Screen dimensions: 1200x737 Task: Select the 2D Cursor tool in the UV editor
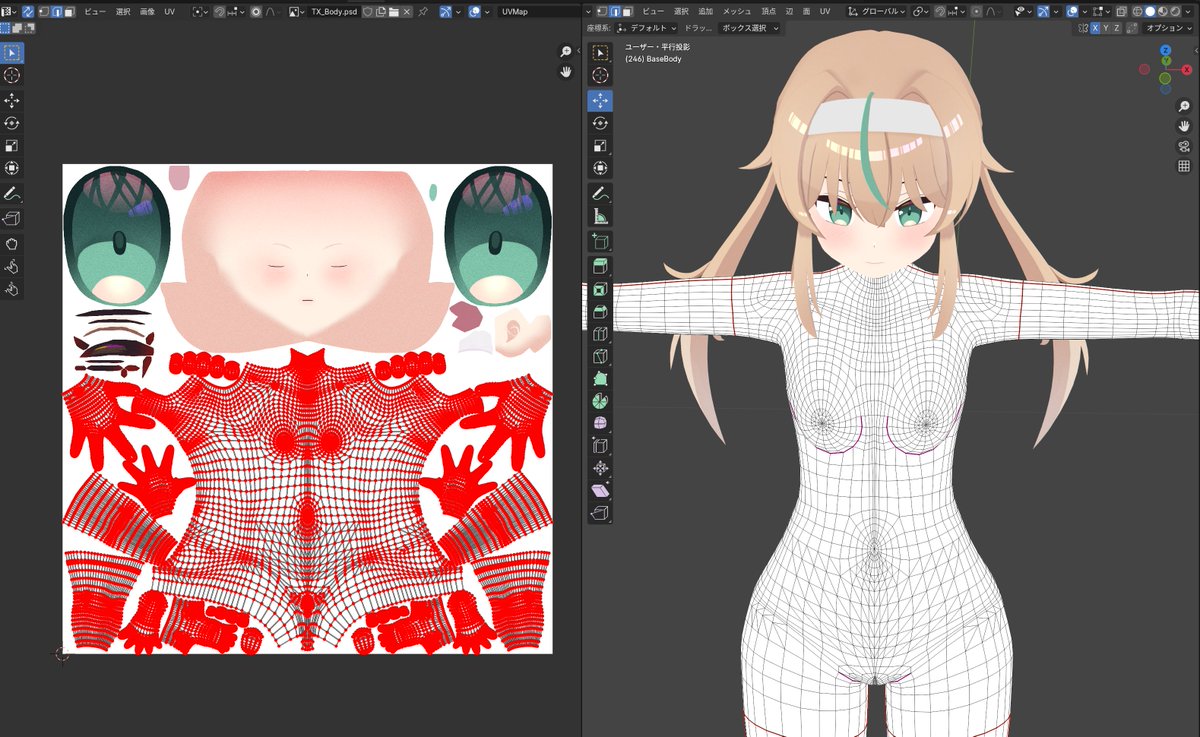[13, 77]
